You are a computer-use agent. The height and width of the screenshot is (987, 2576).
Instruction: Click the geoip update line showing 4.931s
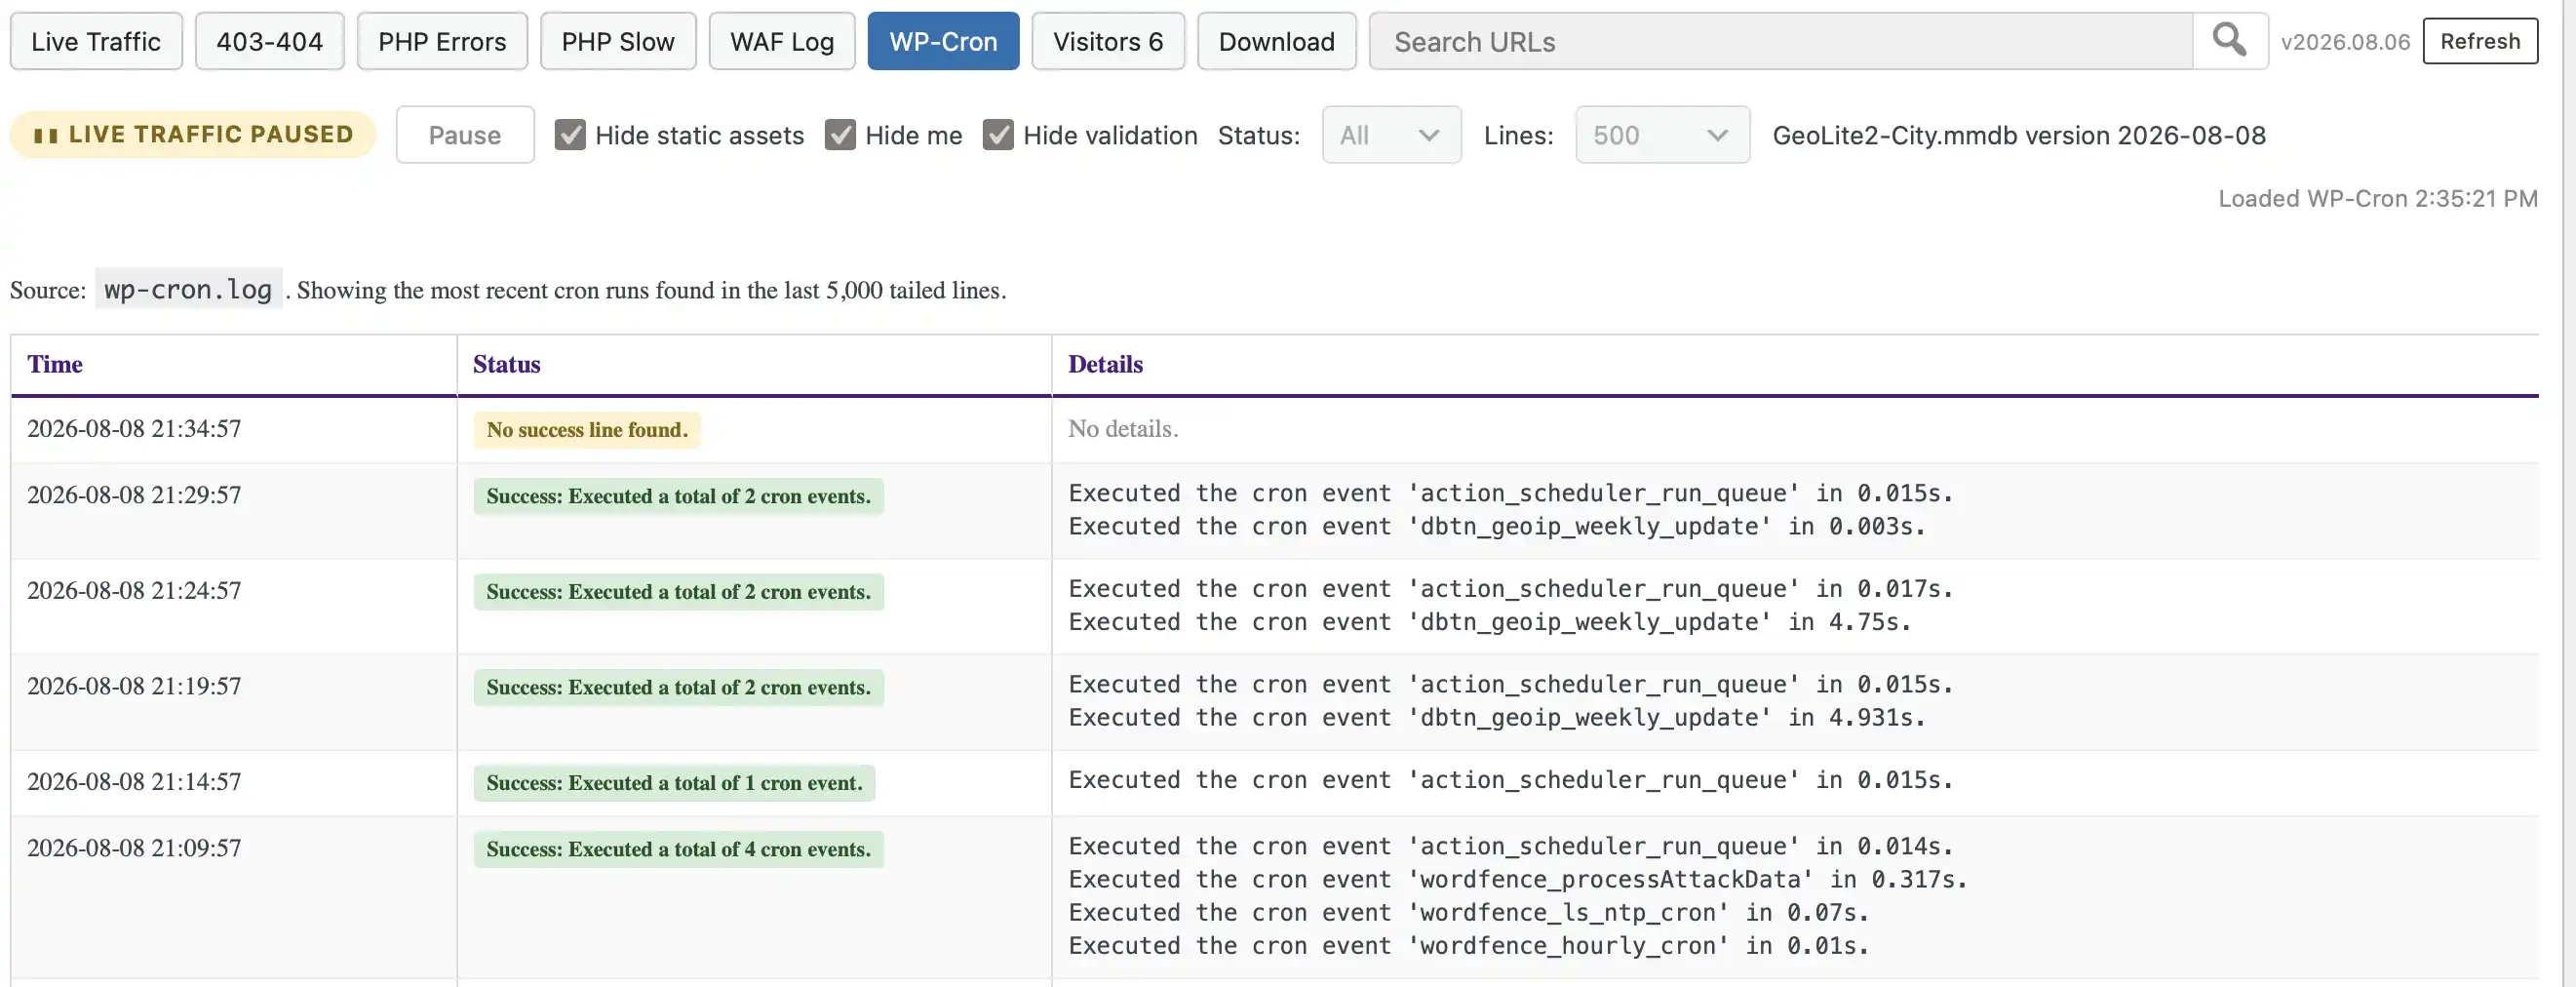[1496, 718]
